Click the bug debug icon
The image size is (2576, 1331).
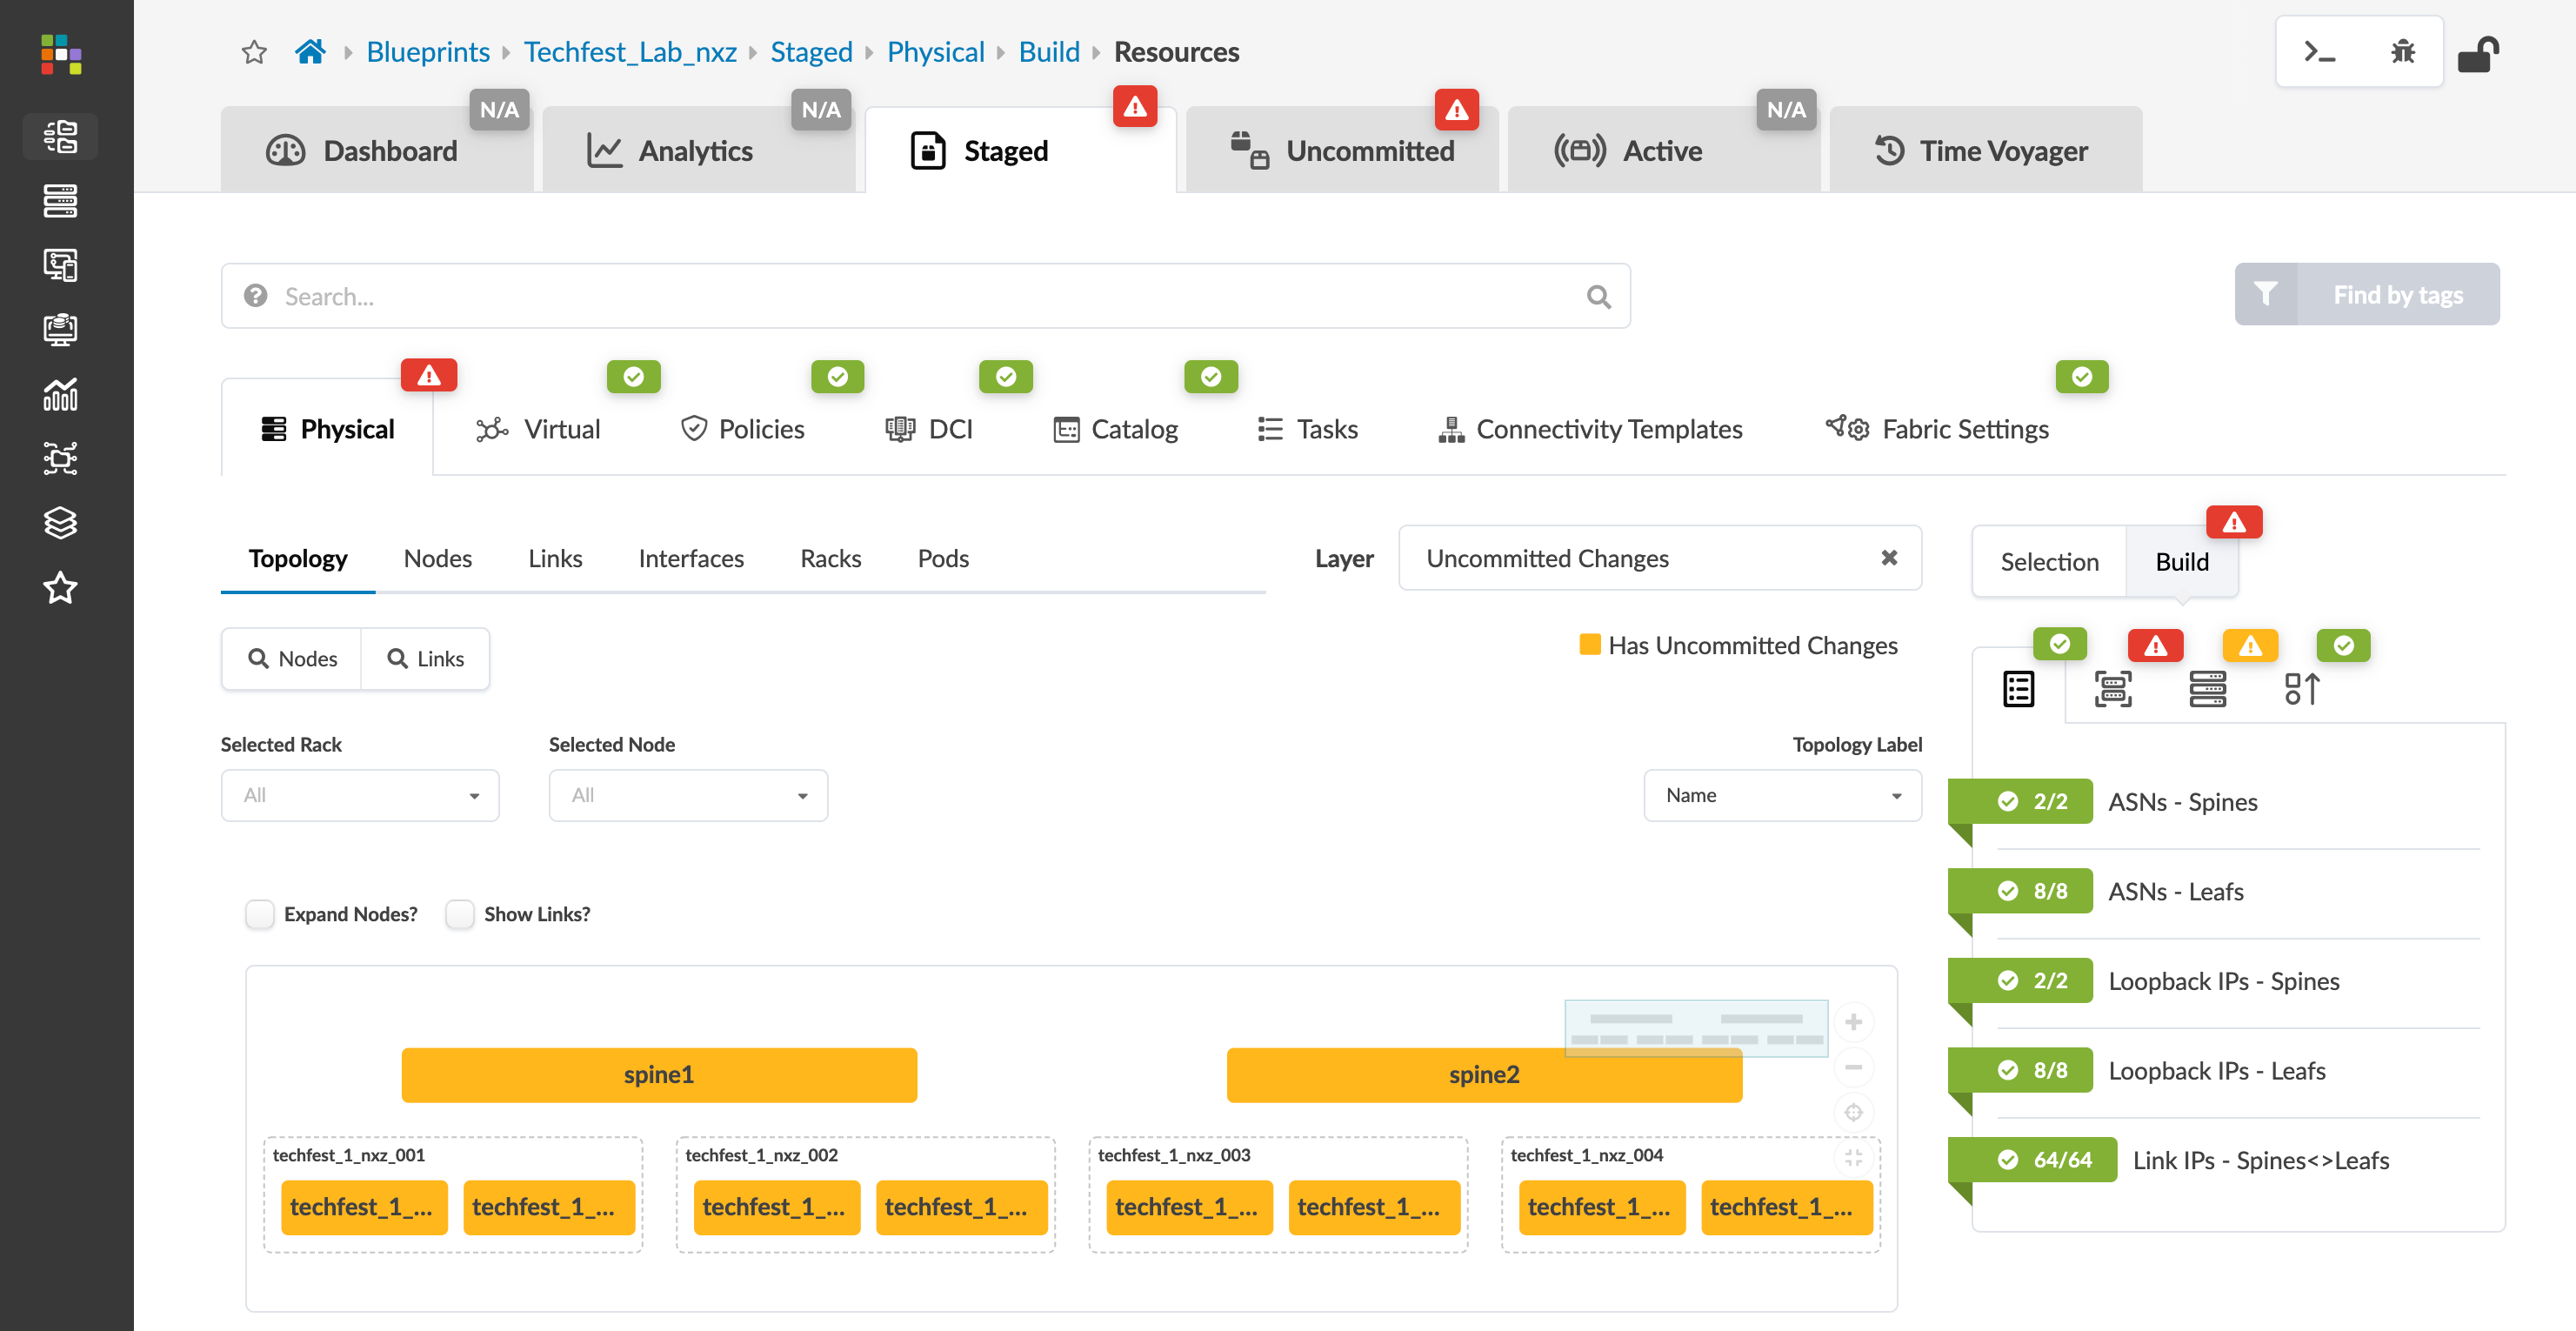(x=2402, y=52)
